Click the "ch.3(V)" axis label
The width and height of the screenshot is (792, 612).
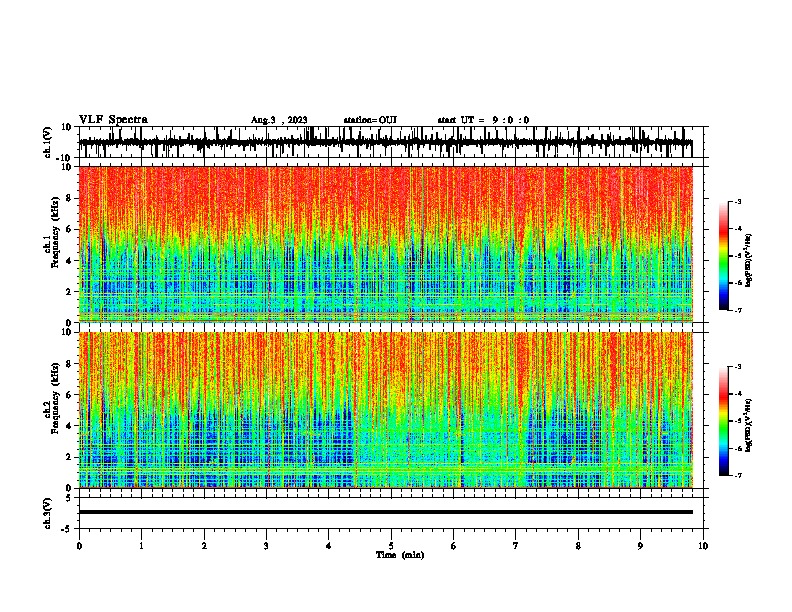click(48, 513)
